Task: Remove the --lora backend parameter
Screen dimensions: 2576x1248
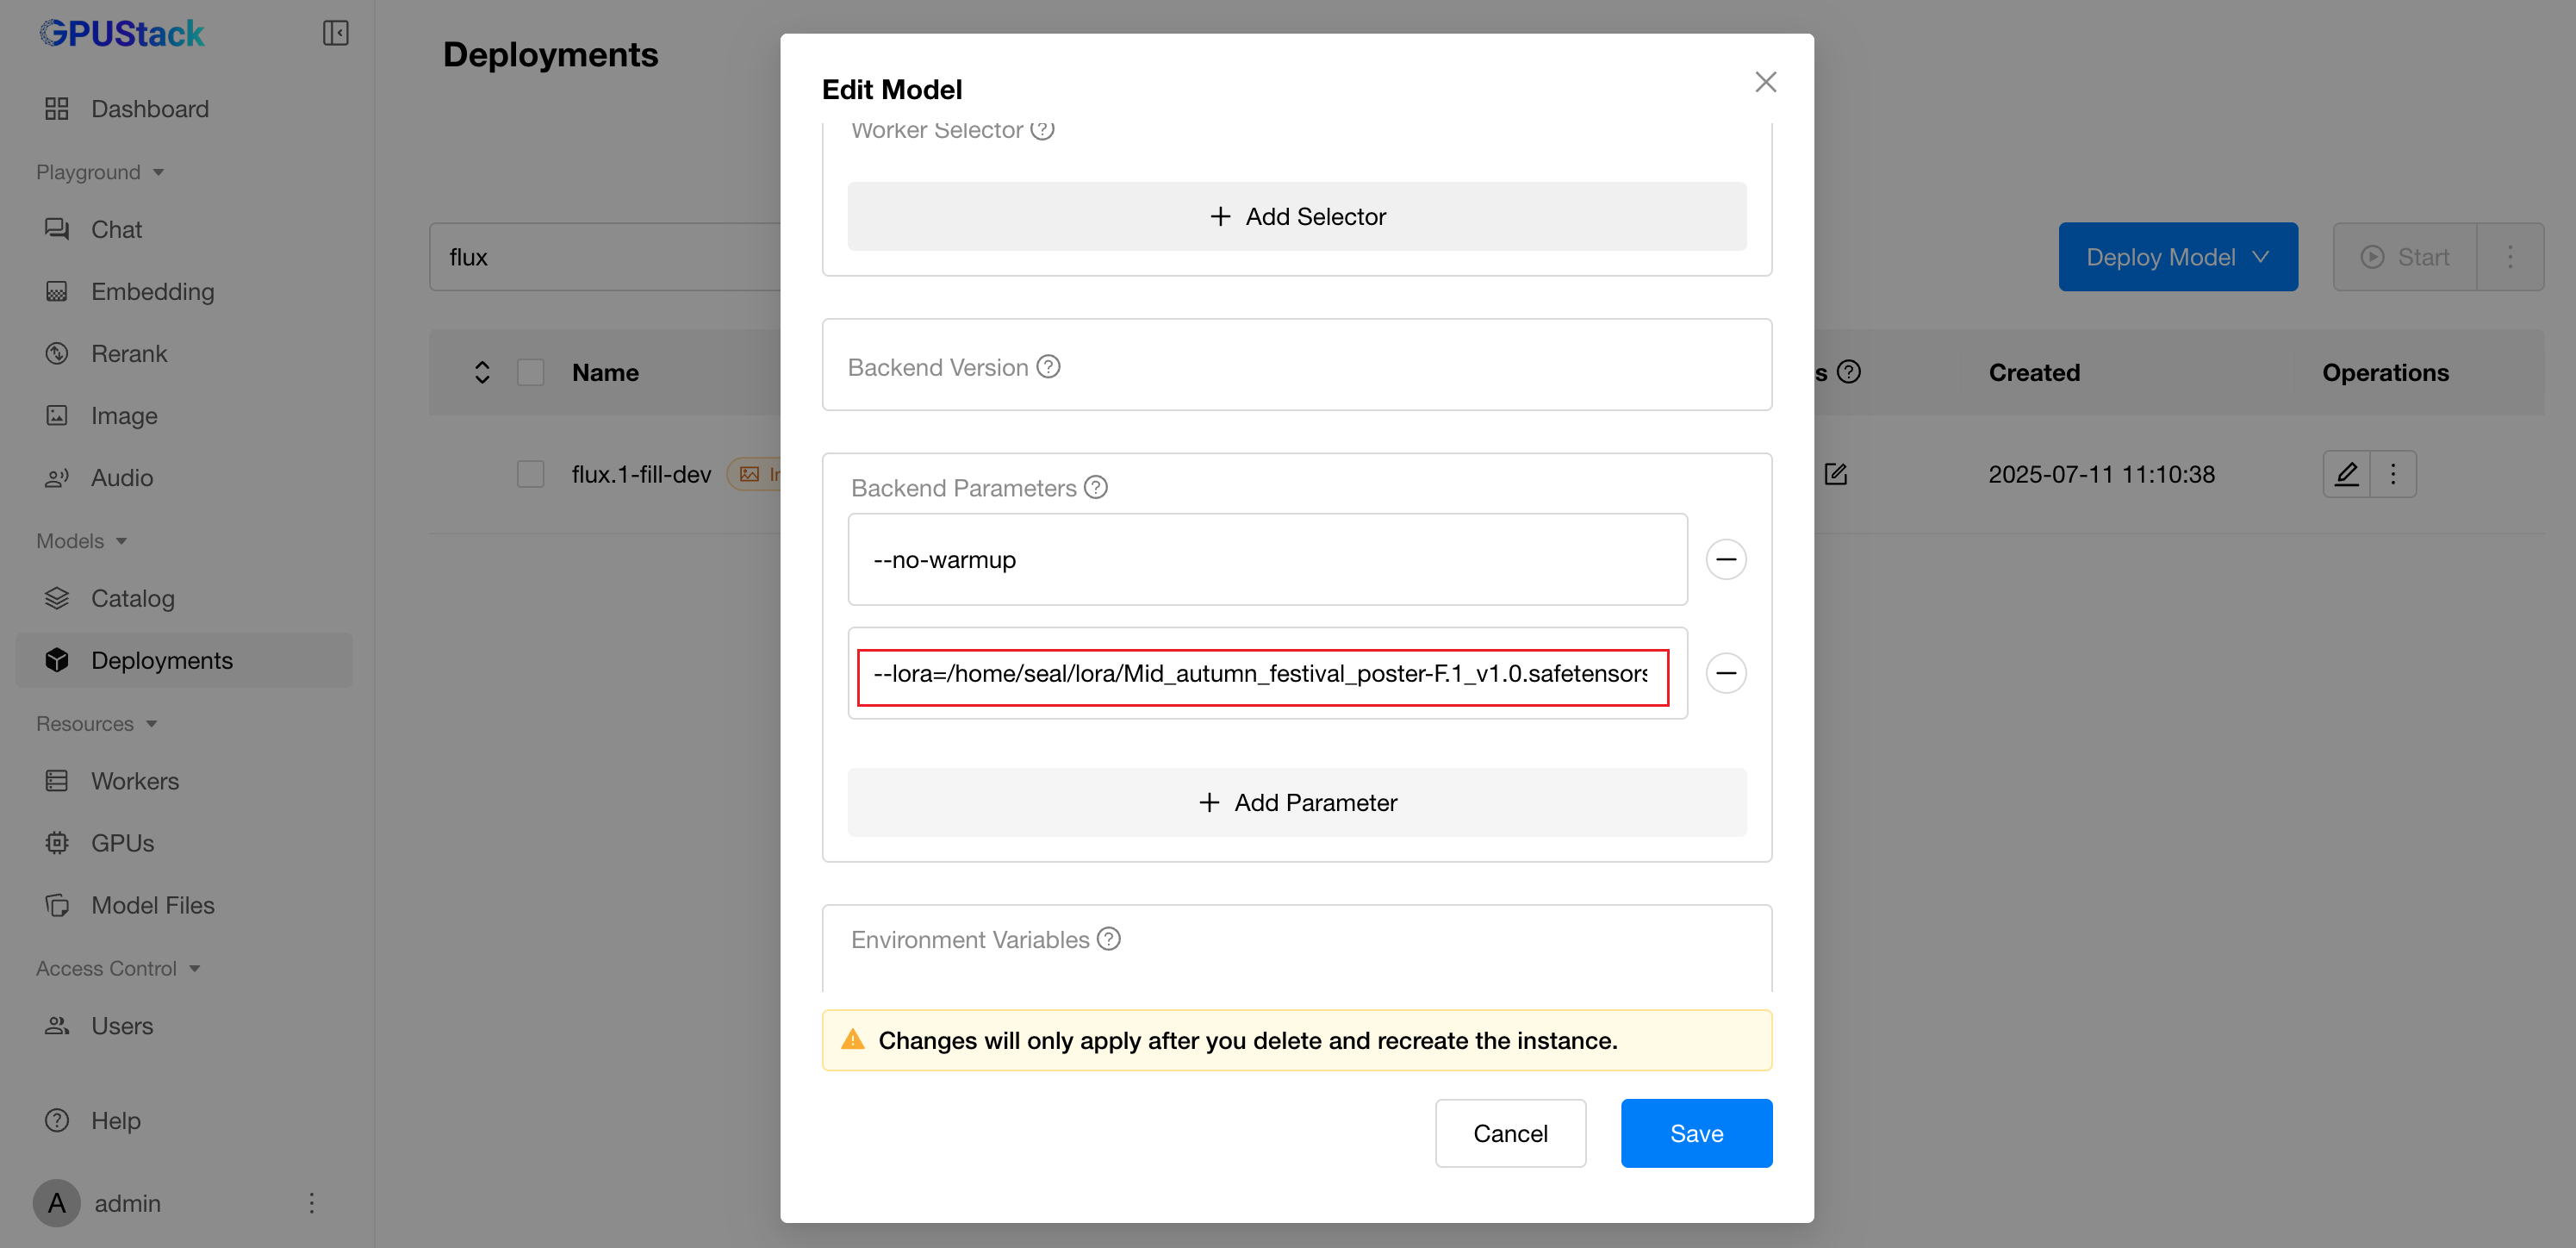Action: point(1725,673)
